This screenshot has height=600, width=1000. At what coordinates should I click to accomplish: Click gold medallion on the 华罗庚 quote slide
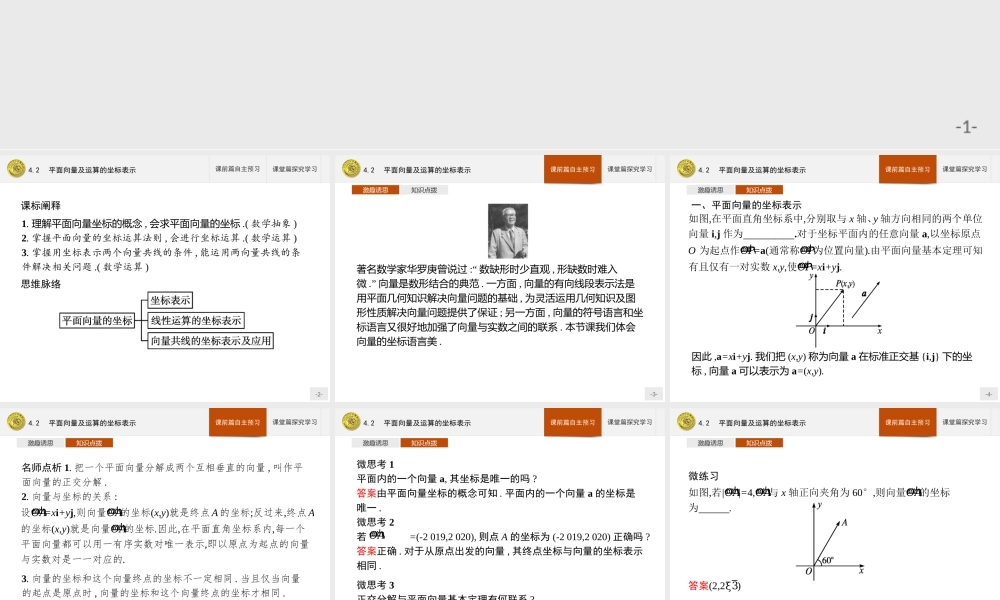tap(350, 169)
